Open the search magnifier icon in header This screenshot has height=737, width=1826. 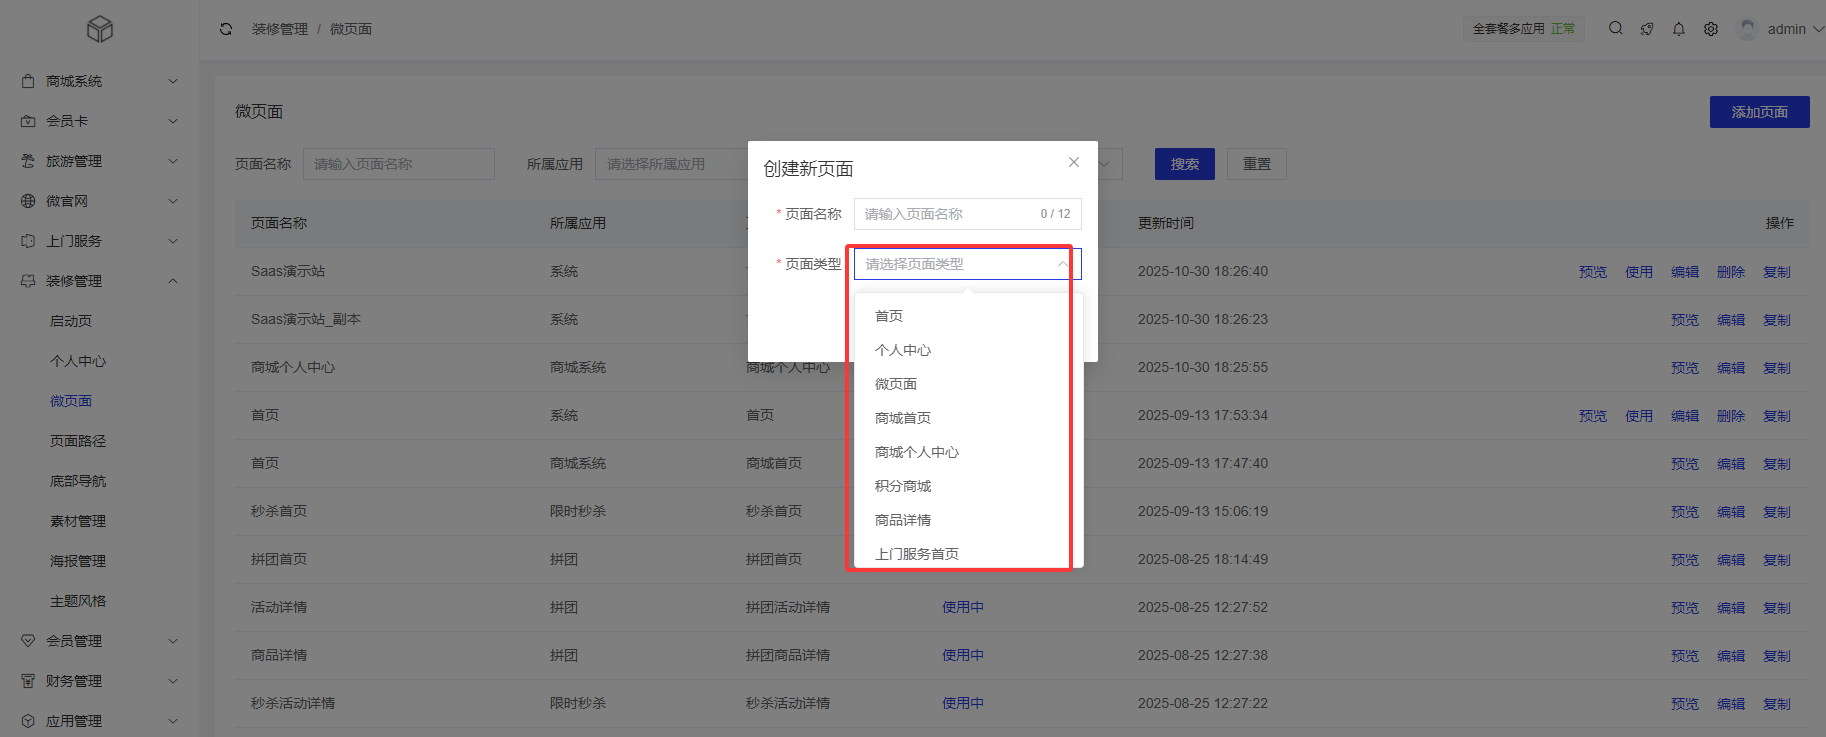tap(1615, 29)
